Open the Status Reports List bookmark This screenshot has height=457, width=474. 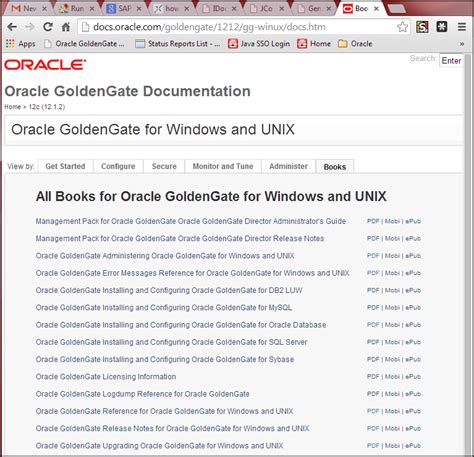[x=178, y=44]
